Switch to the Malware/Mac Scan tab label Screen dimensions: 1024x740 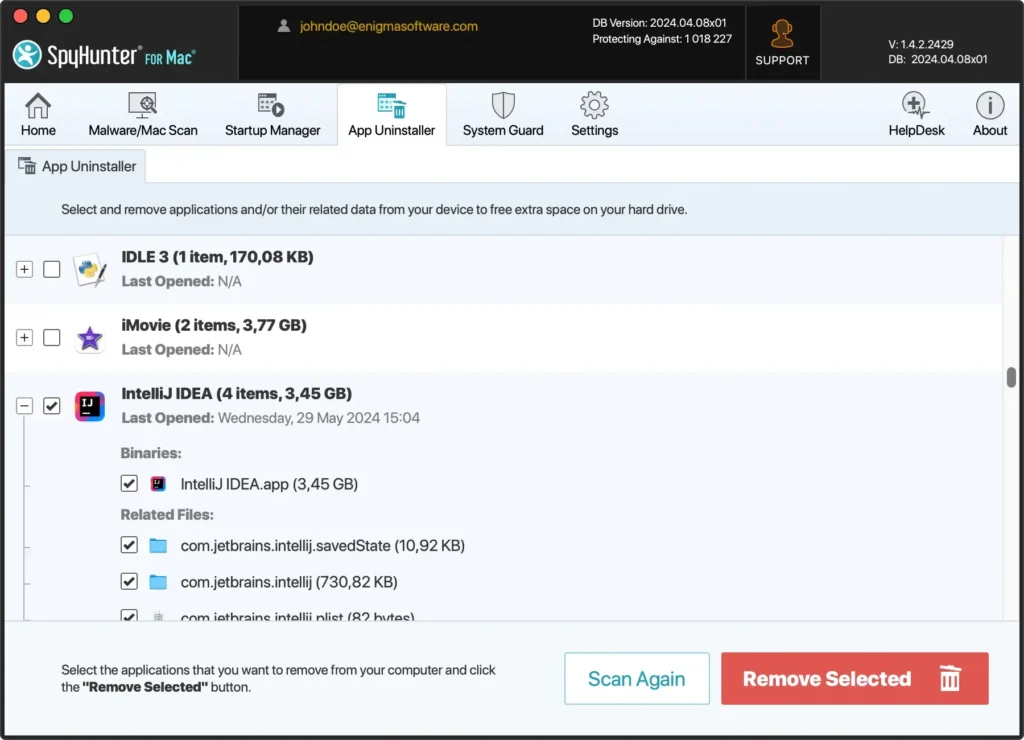143,130
